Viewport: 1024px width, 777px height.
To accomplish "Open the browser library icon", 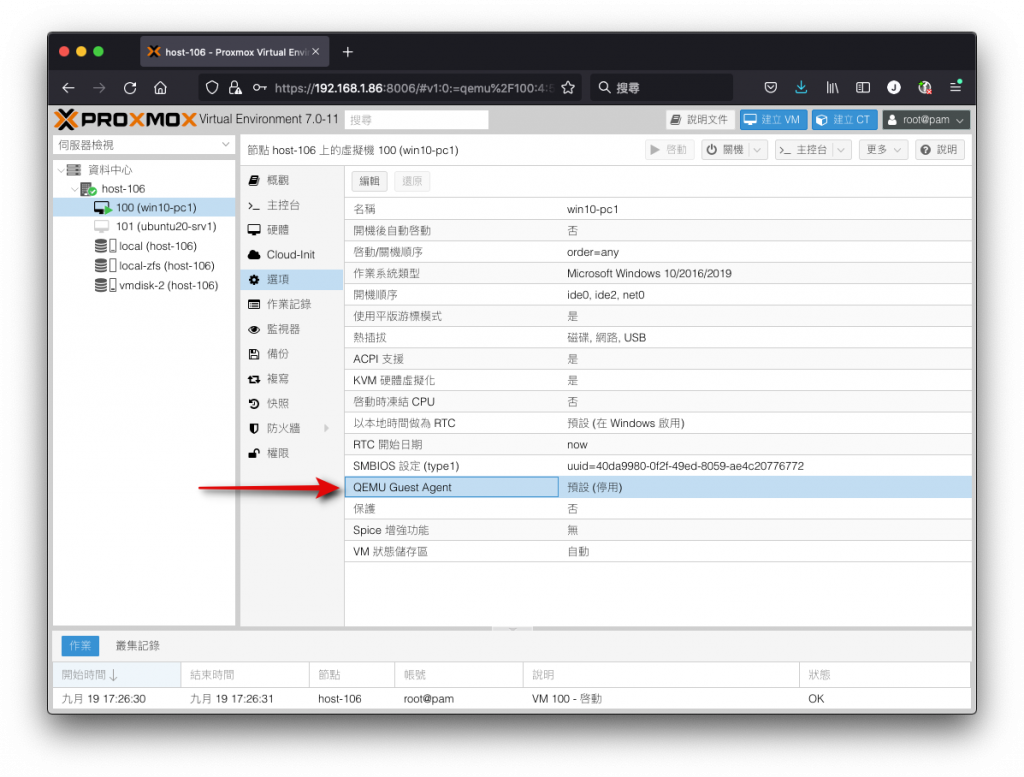I will [x=832, y=87].
